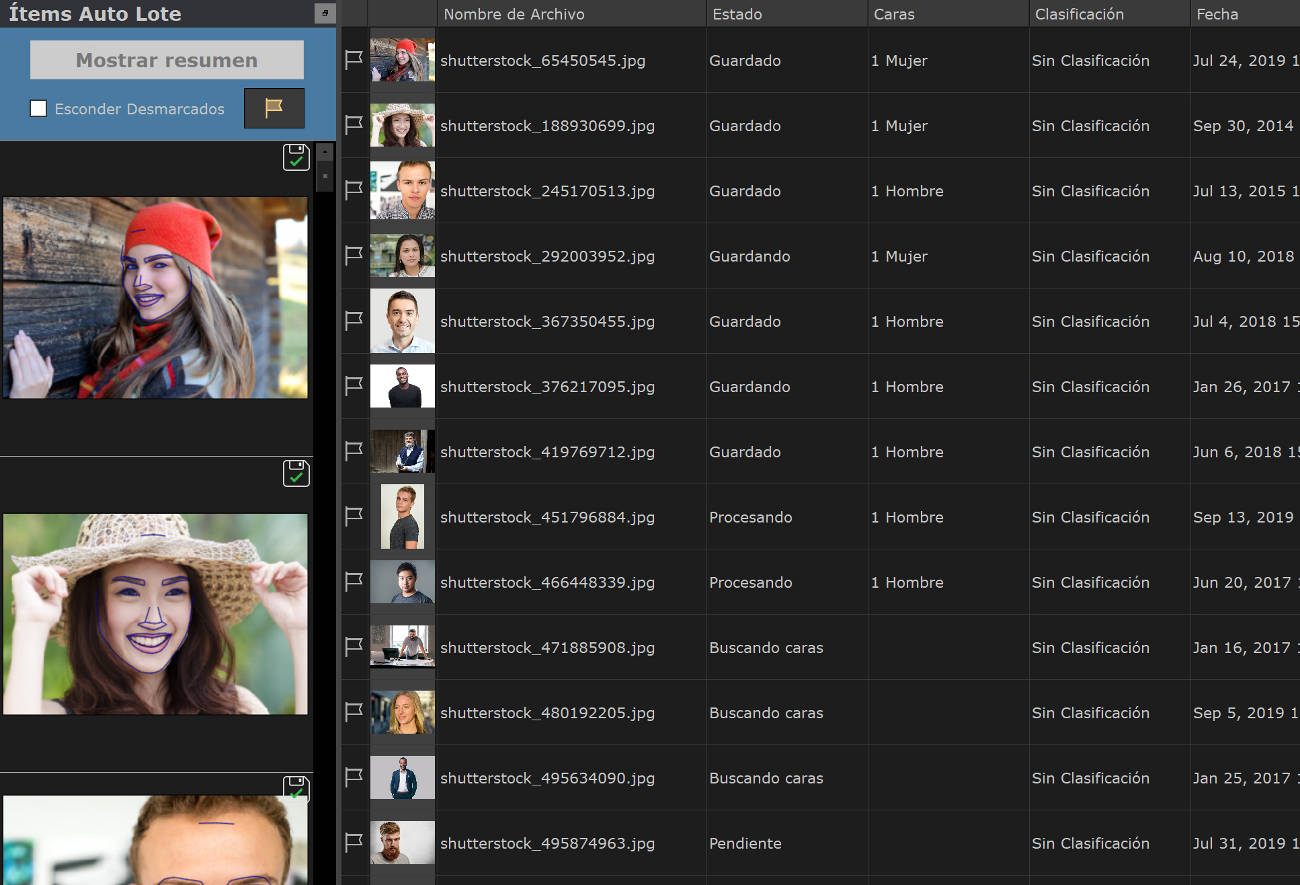Sort by Fecha column header
The image size is (1300, 885).
coord(1245,14)
